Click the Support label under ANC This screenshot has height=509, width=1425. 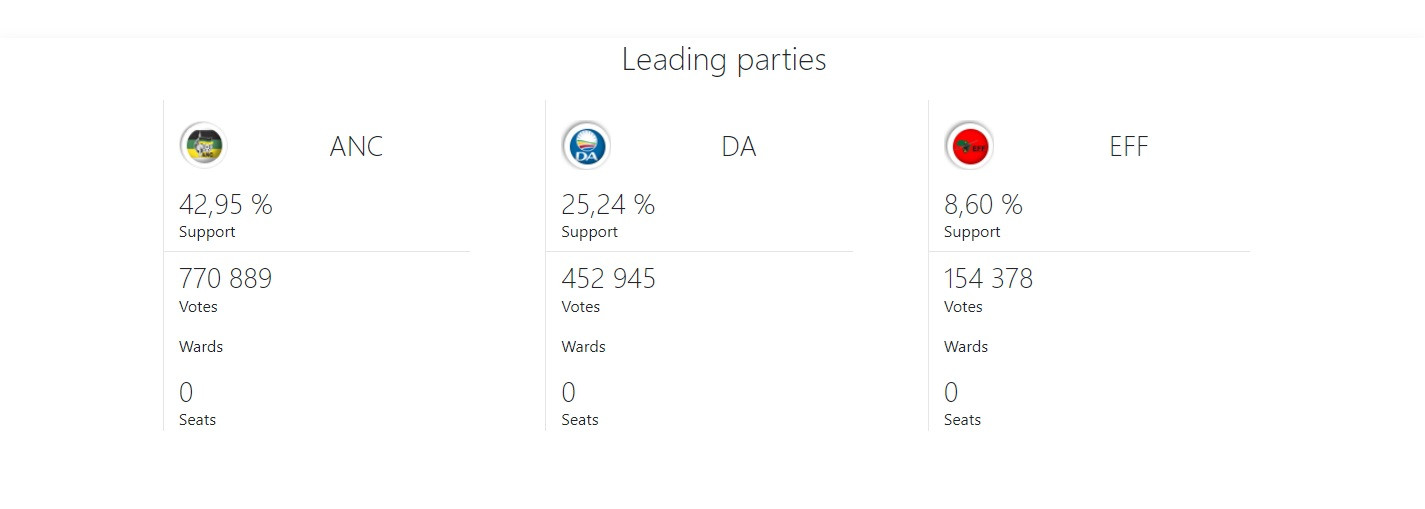pos(207,232)
